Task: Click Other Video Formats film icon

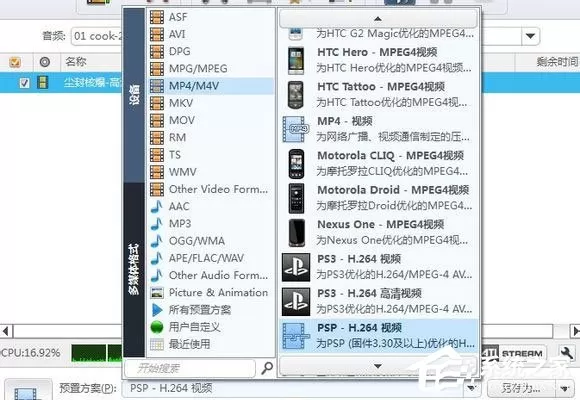Action: (157, 189)
